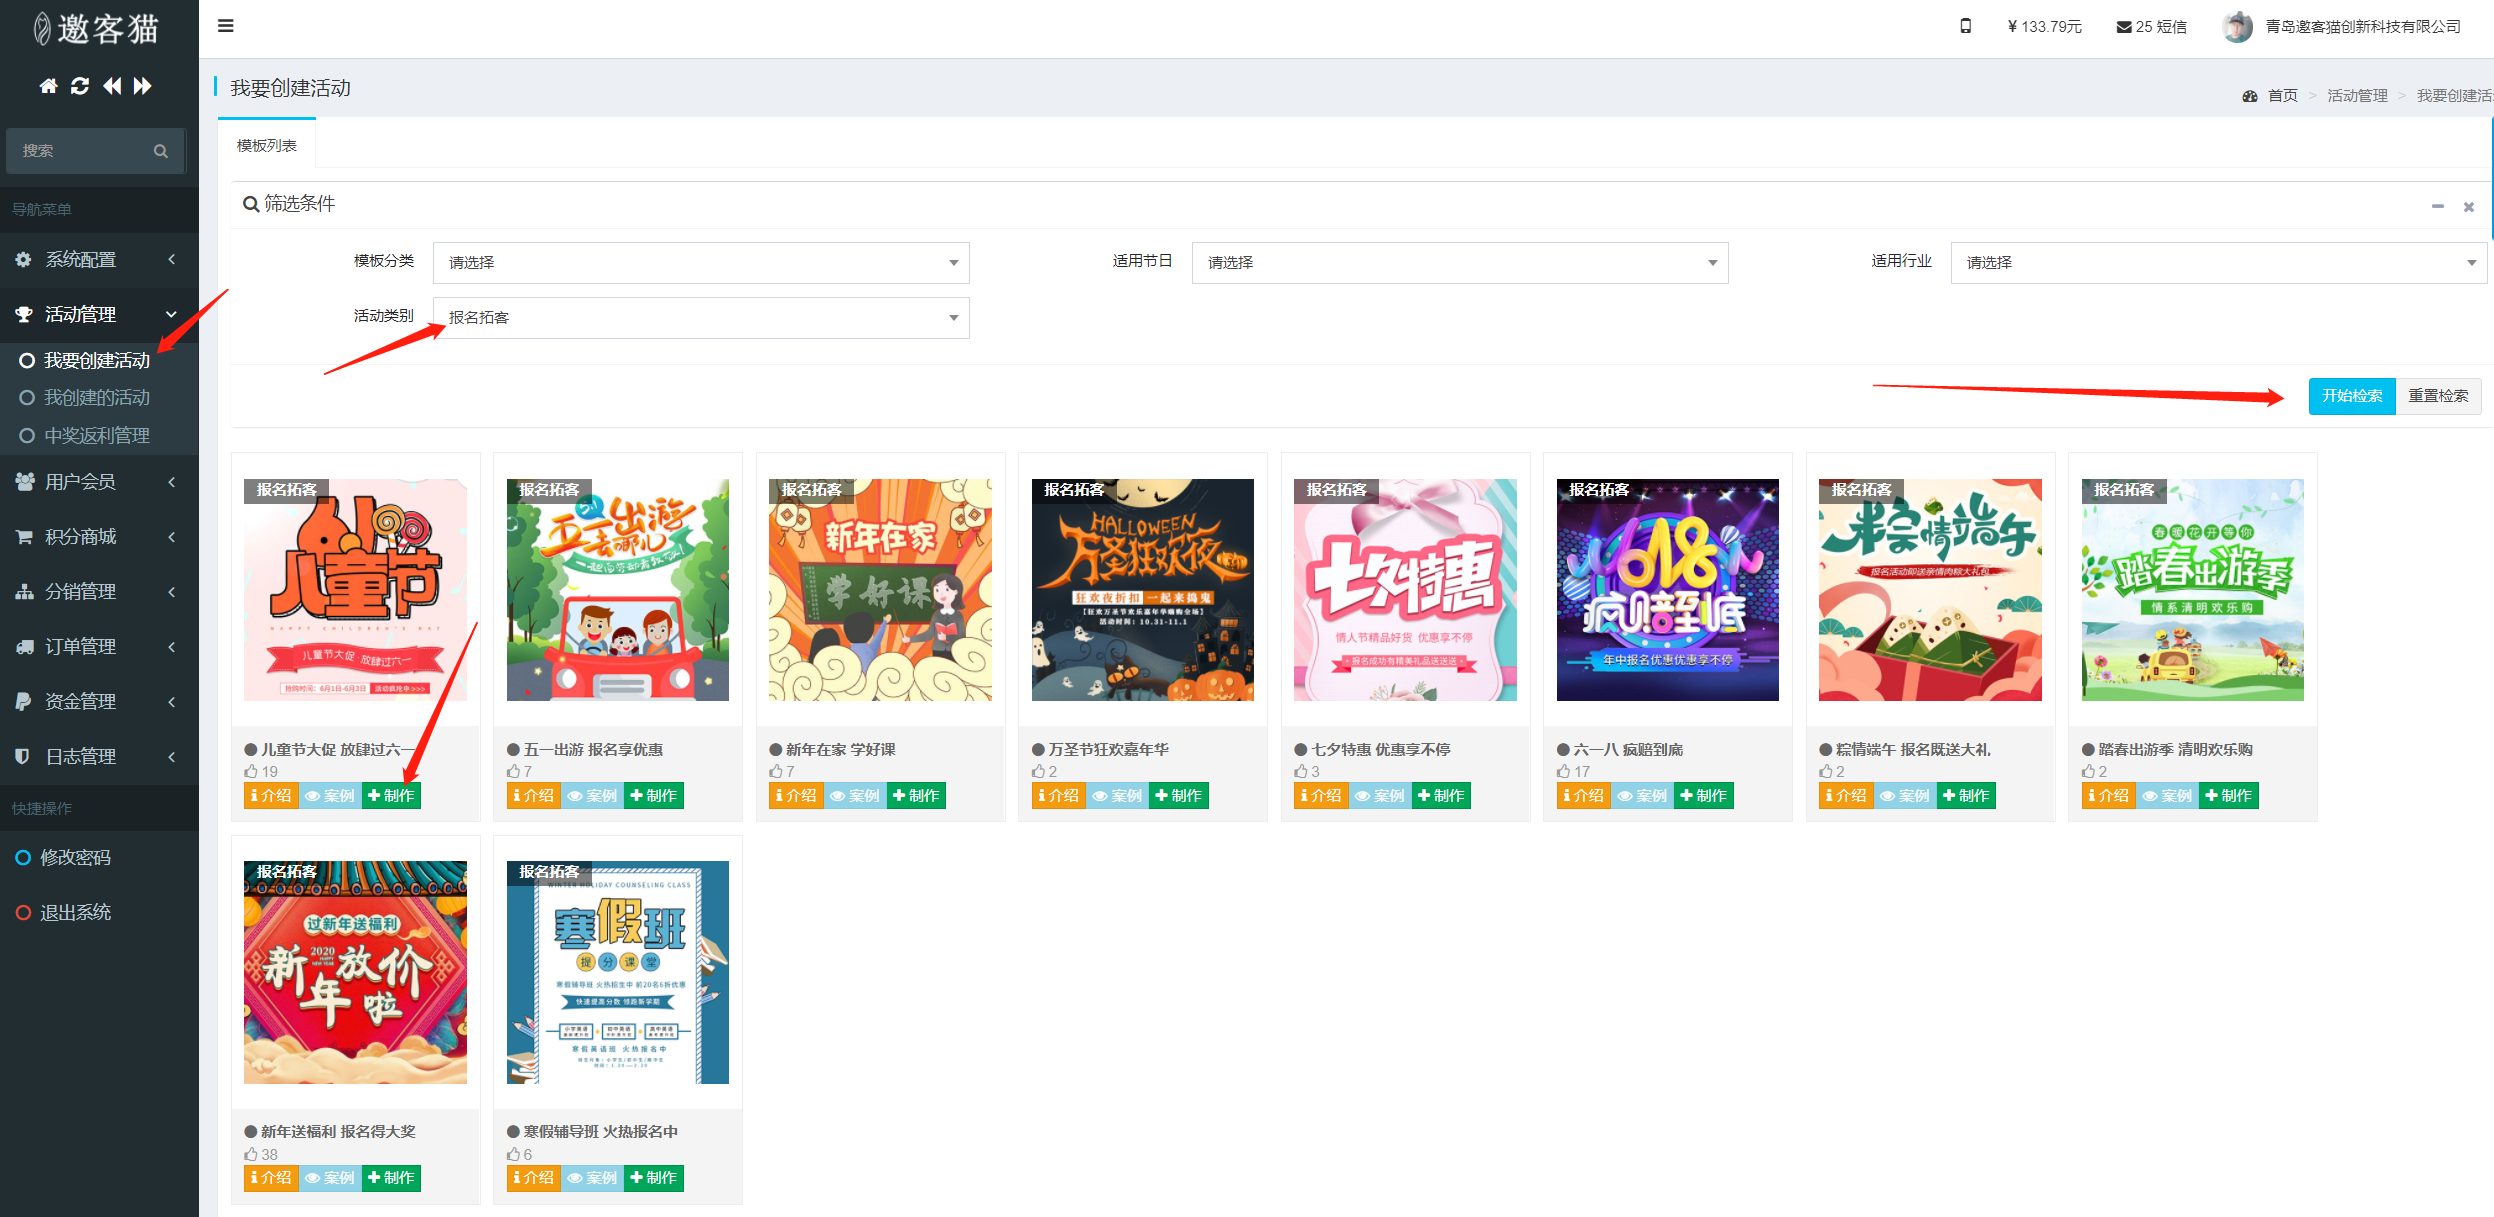The height and width of the screenshot is (1217, 2494).
Task: Click 制作 for the 七夕特惠 template
Action: tap(1440, 796)
